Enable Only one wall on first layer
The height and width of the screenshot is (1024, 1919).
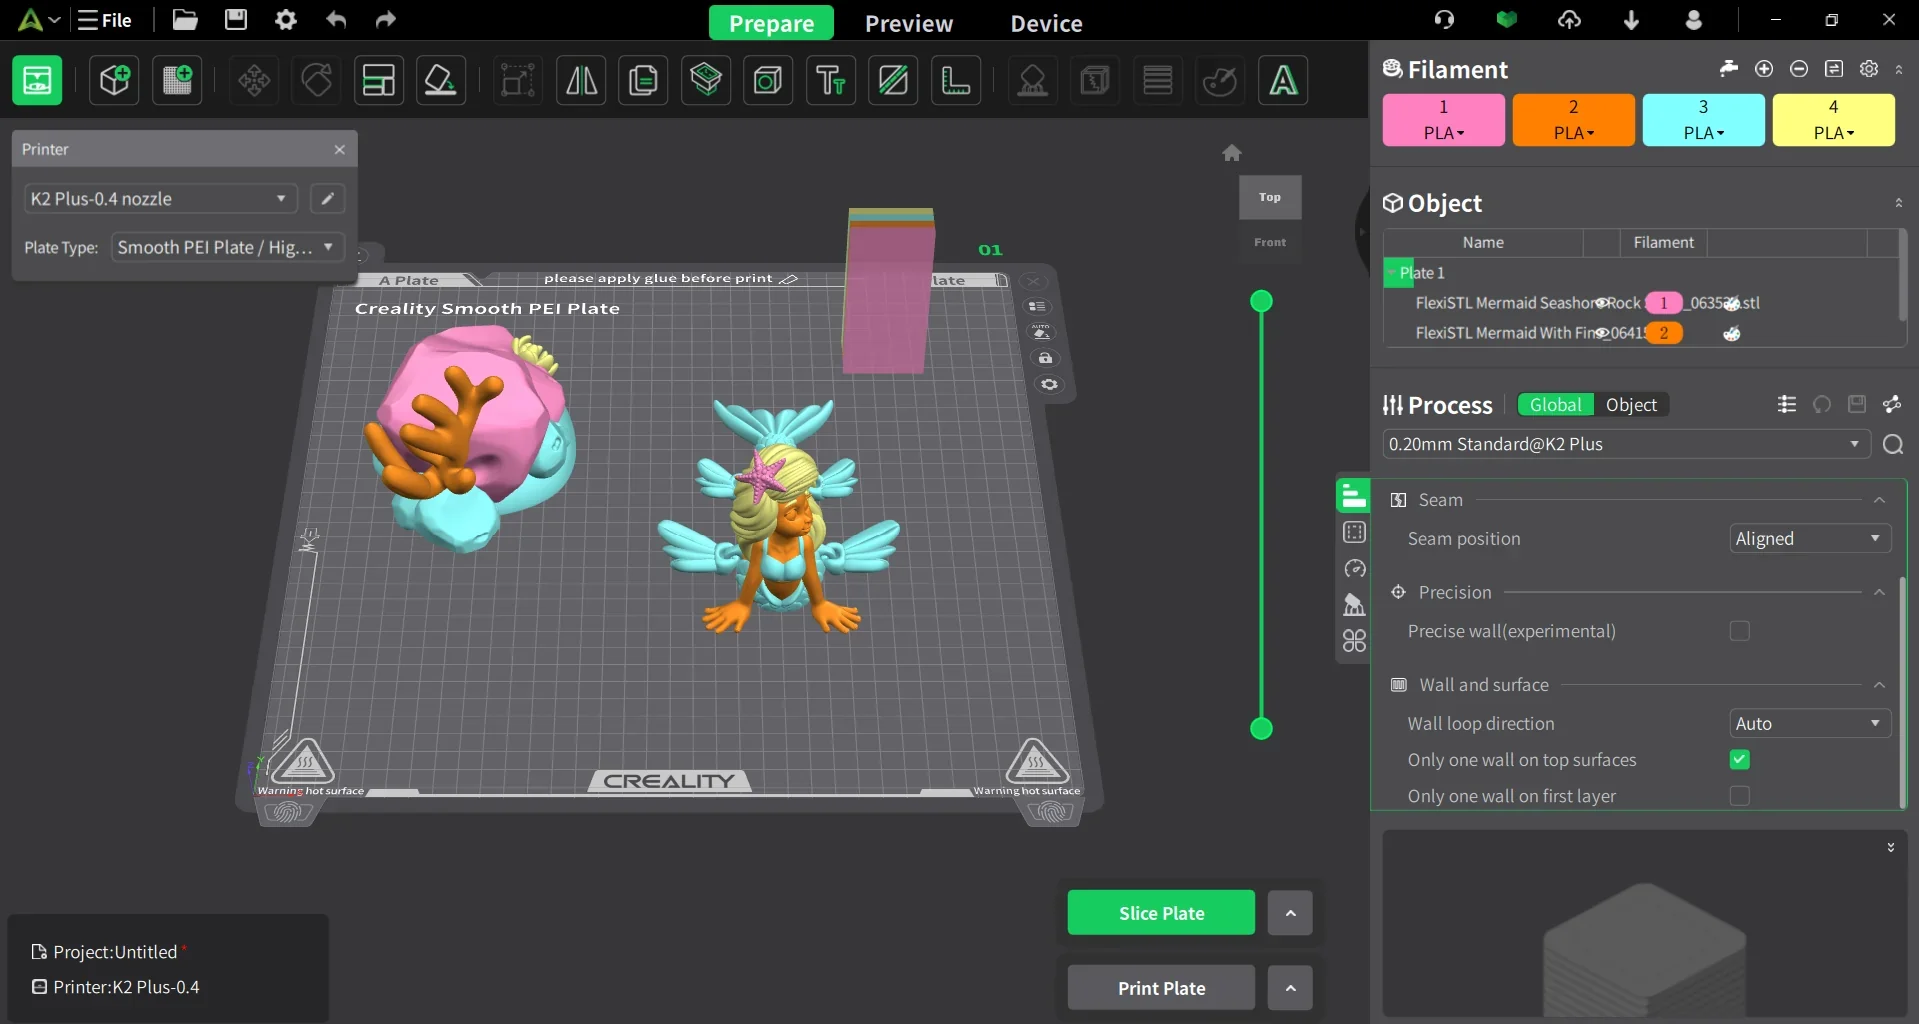pos(1740,796)
